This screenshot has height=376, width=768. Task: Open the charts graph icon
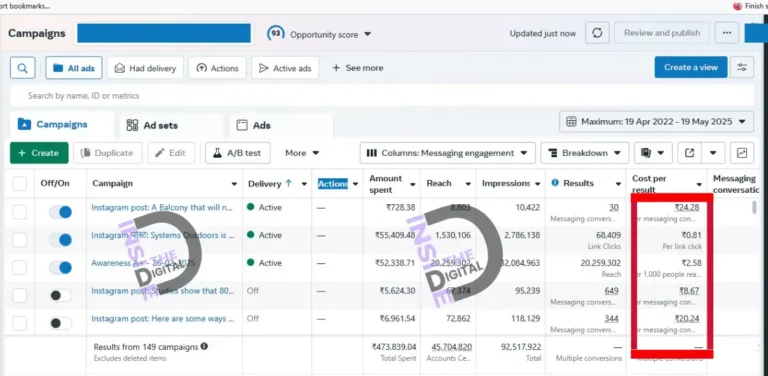[742, 153]
